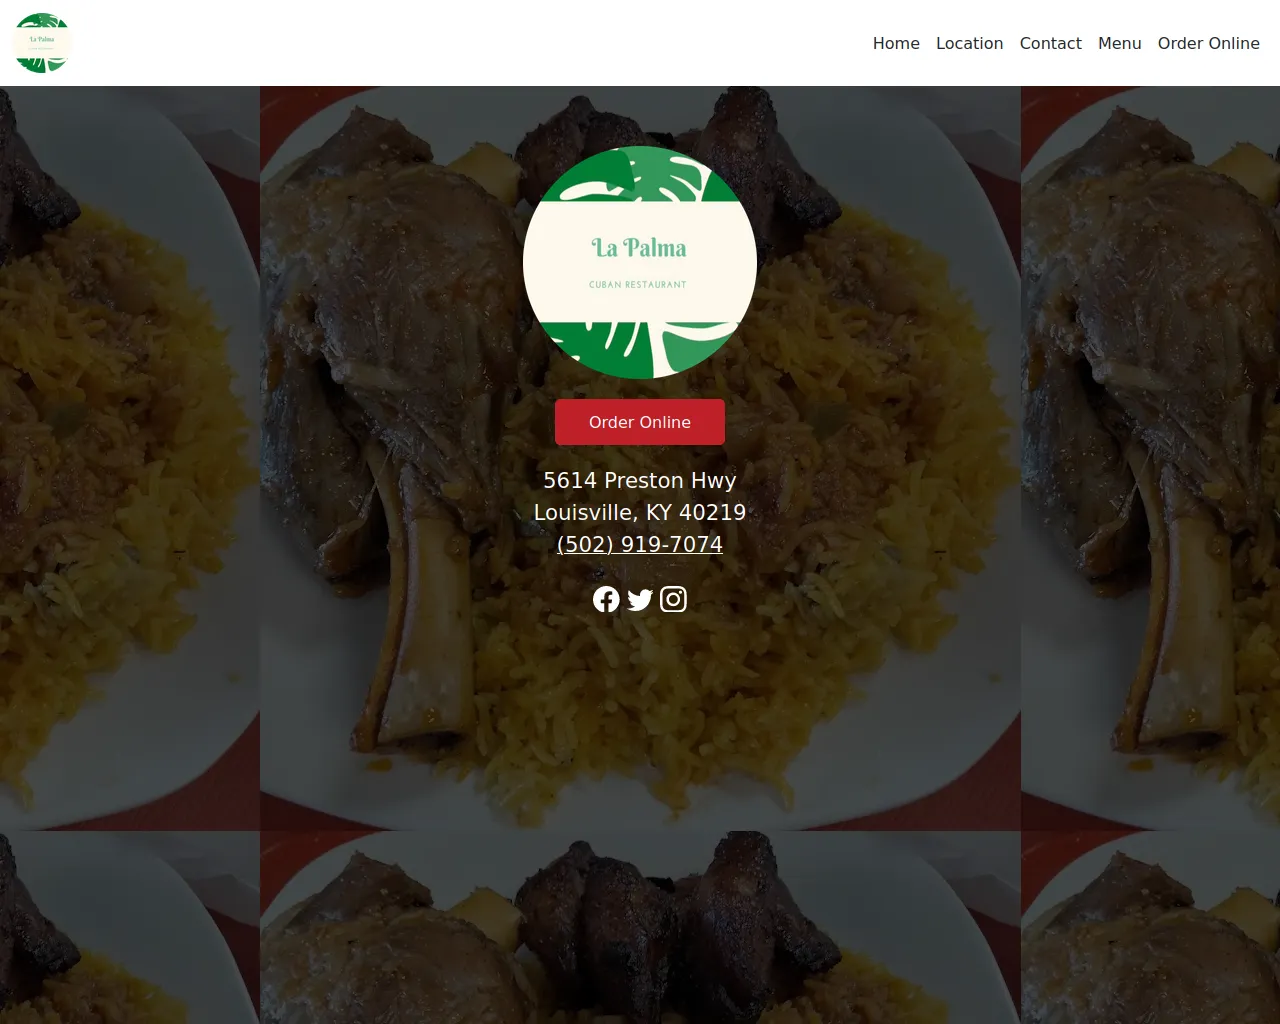Visit the Twitter bird icon
Viewport: 1280px width, 1024px height.
[640, 599]
